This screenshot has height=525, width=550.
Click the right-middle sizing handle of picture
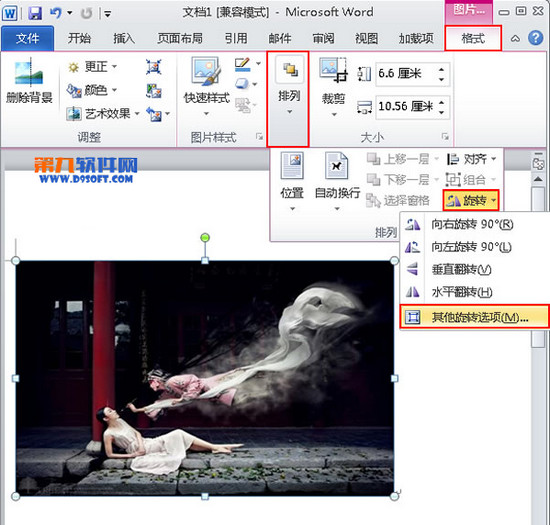394,378
